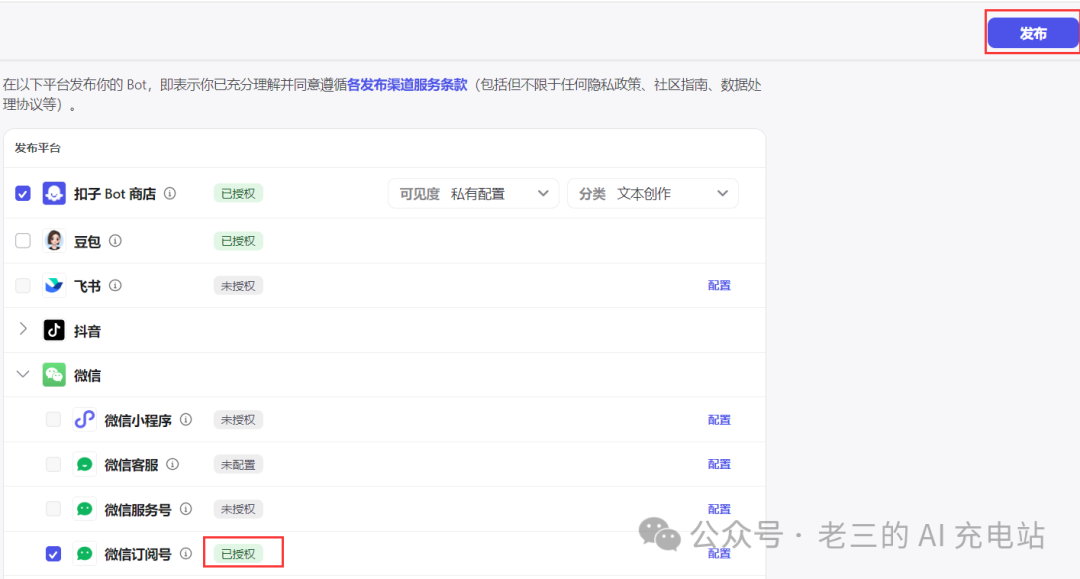Screen dimensions: 1080x579
Task: Check the 微信客服 checkbox
Action: (53, 464)
